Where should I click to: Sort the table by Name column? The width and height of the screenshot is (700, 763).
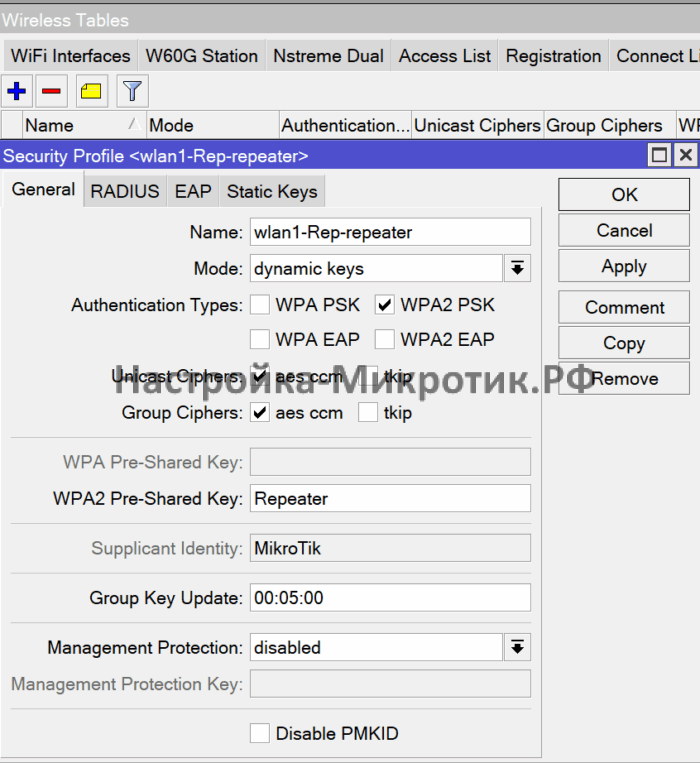click(x=80, y=125)
